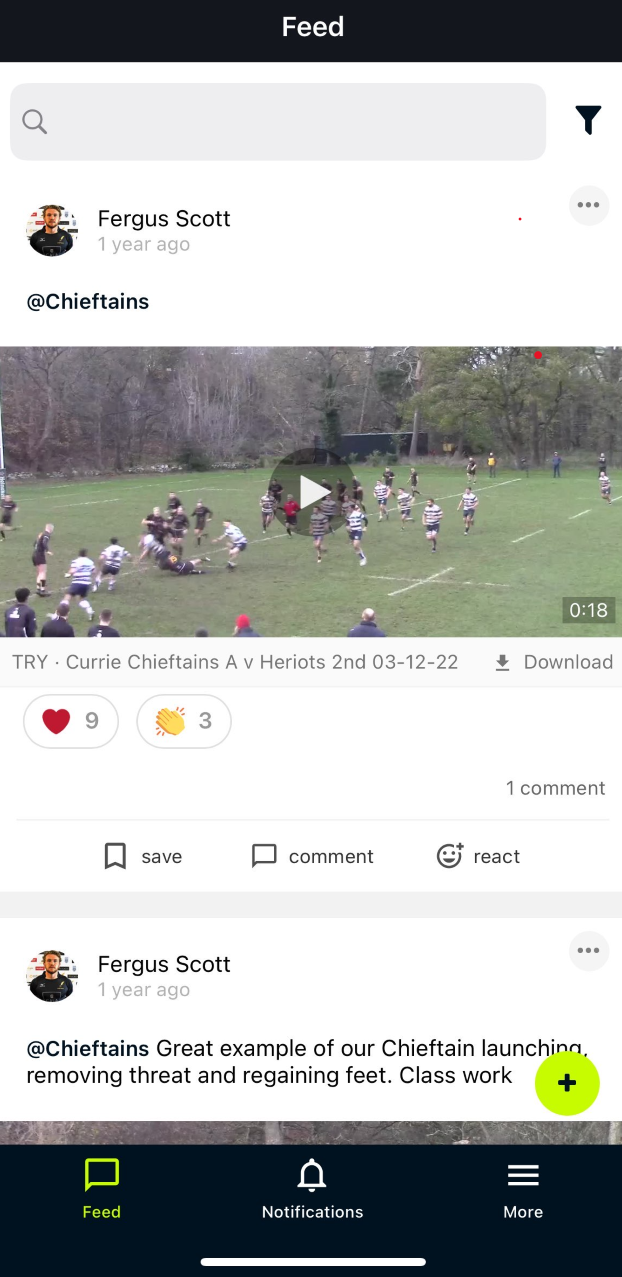The height and width of the screenshot is (1277, 622).
Task: Open the react emoji picker
Action: 478,857
